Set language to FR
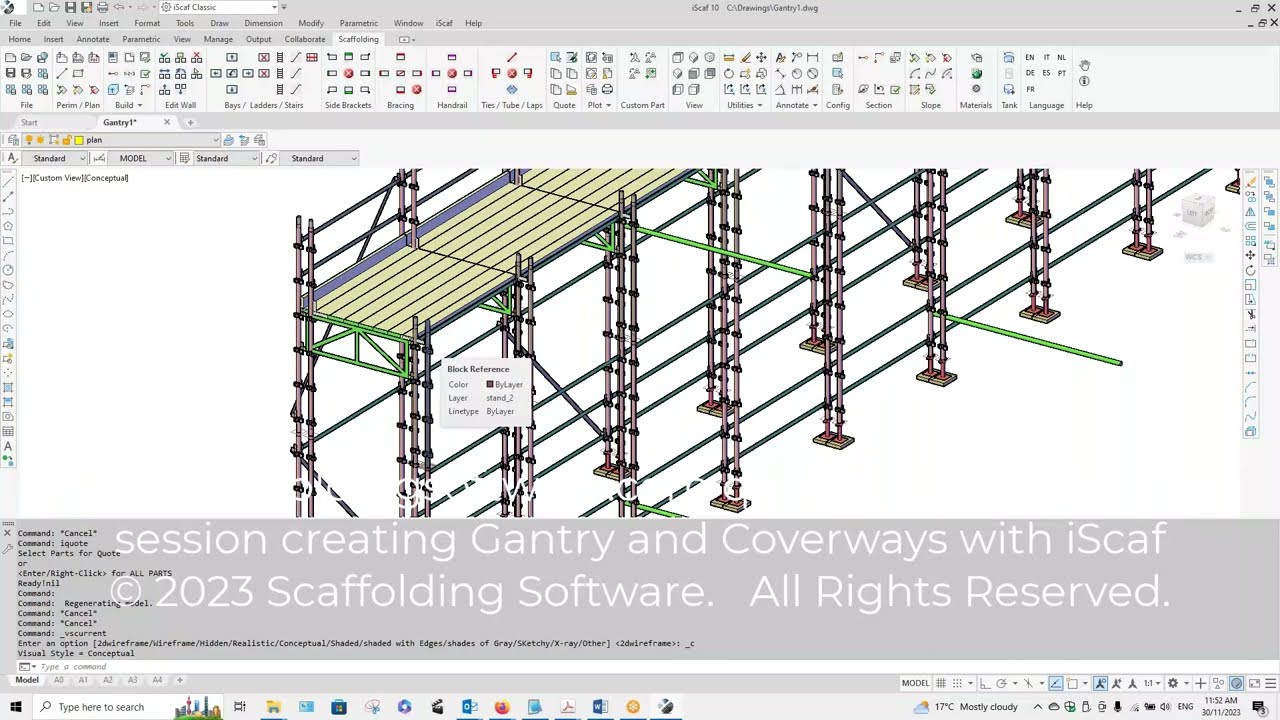This screenshot has height=720, width=1280. point(1030,89)
